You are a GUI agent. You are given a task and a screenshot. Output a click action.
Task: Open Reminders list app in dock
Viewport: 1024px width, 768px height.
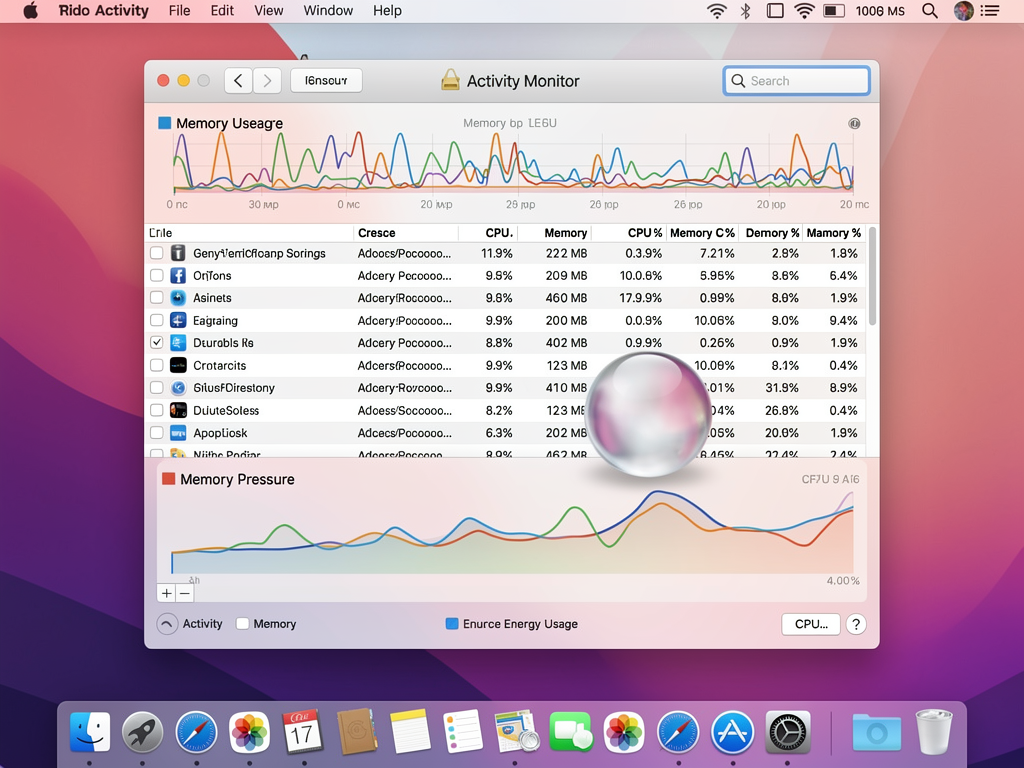click(x=462, y=731)
